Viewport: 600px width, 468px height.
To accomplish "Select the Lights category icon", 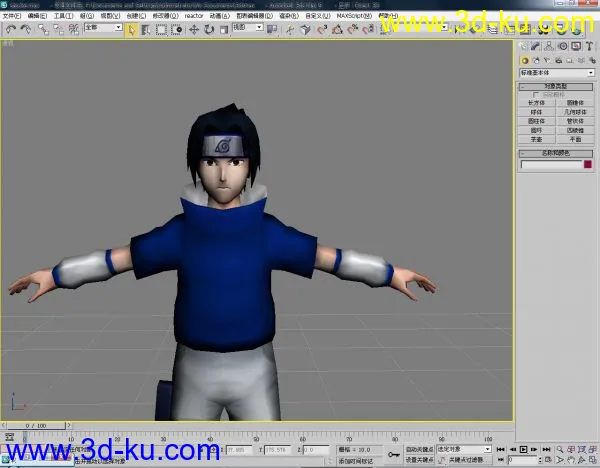I will coord(547,60).
